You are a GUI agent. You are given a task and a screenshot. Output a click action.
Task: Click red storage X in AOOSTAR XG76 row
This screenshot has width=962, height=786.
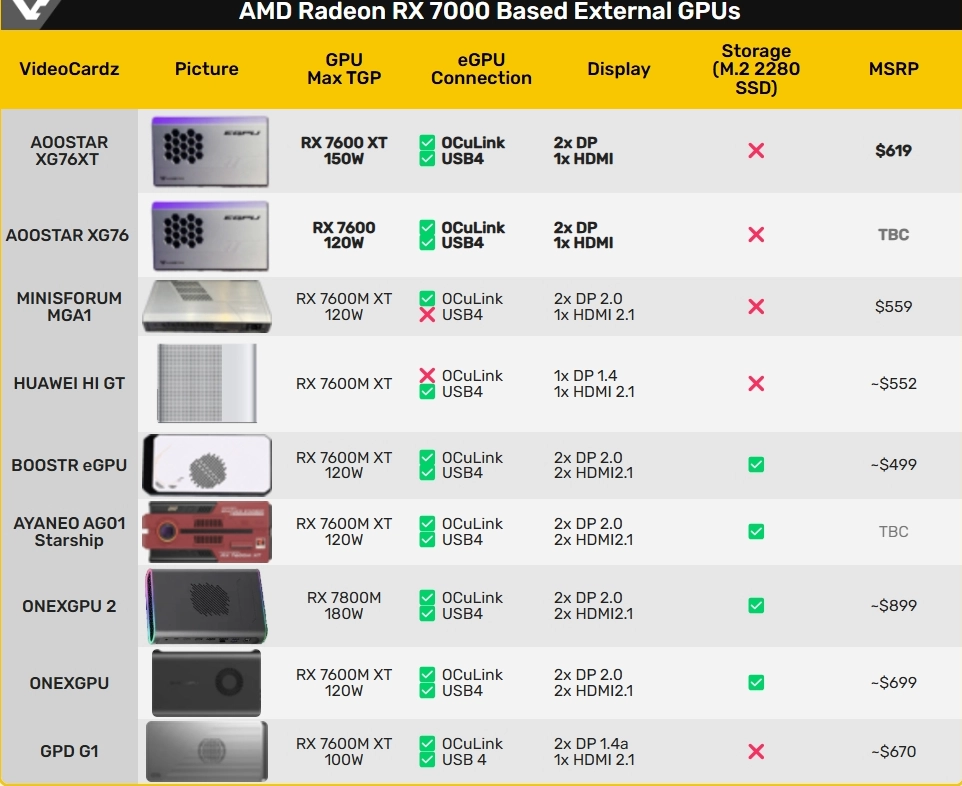(756, 235)
